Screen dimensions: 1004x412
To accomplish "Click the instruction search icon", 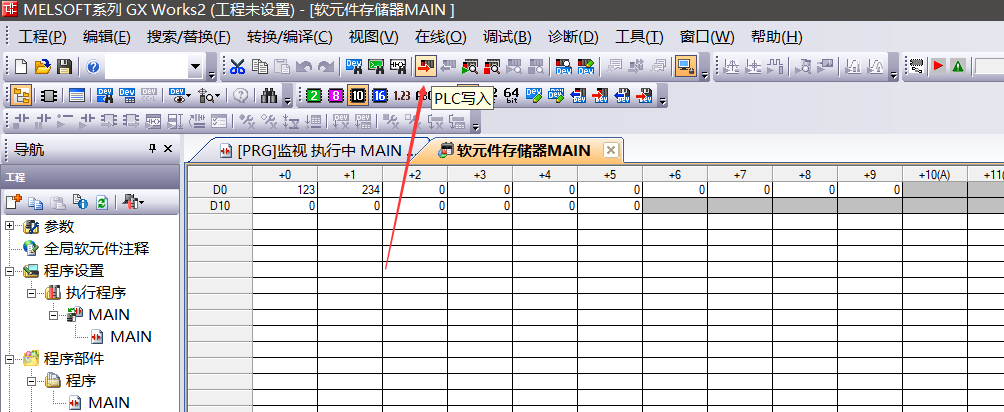I will coord(376,66).
